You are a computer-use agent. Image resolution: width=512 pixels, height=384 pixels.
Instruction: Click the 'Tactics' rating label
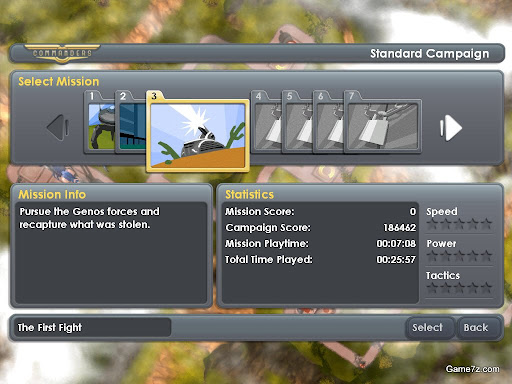(443, 275)
